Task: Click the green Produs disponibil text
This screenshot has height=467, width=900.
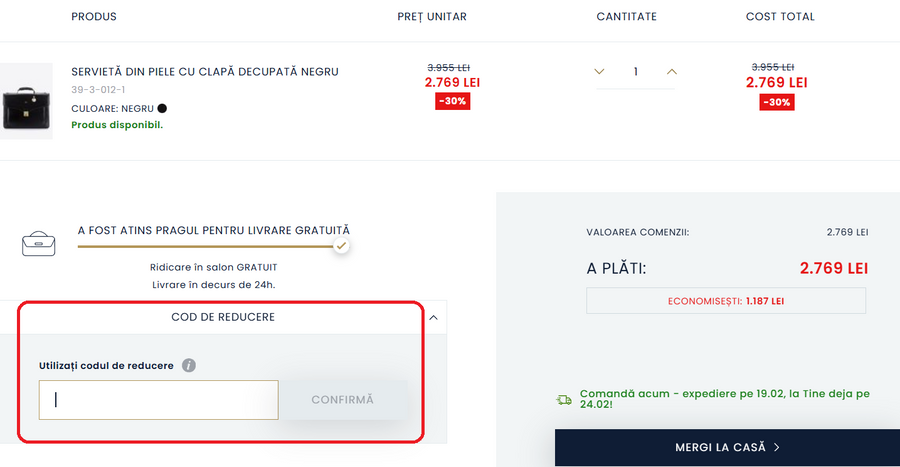Action: click(117, 125)
